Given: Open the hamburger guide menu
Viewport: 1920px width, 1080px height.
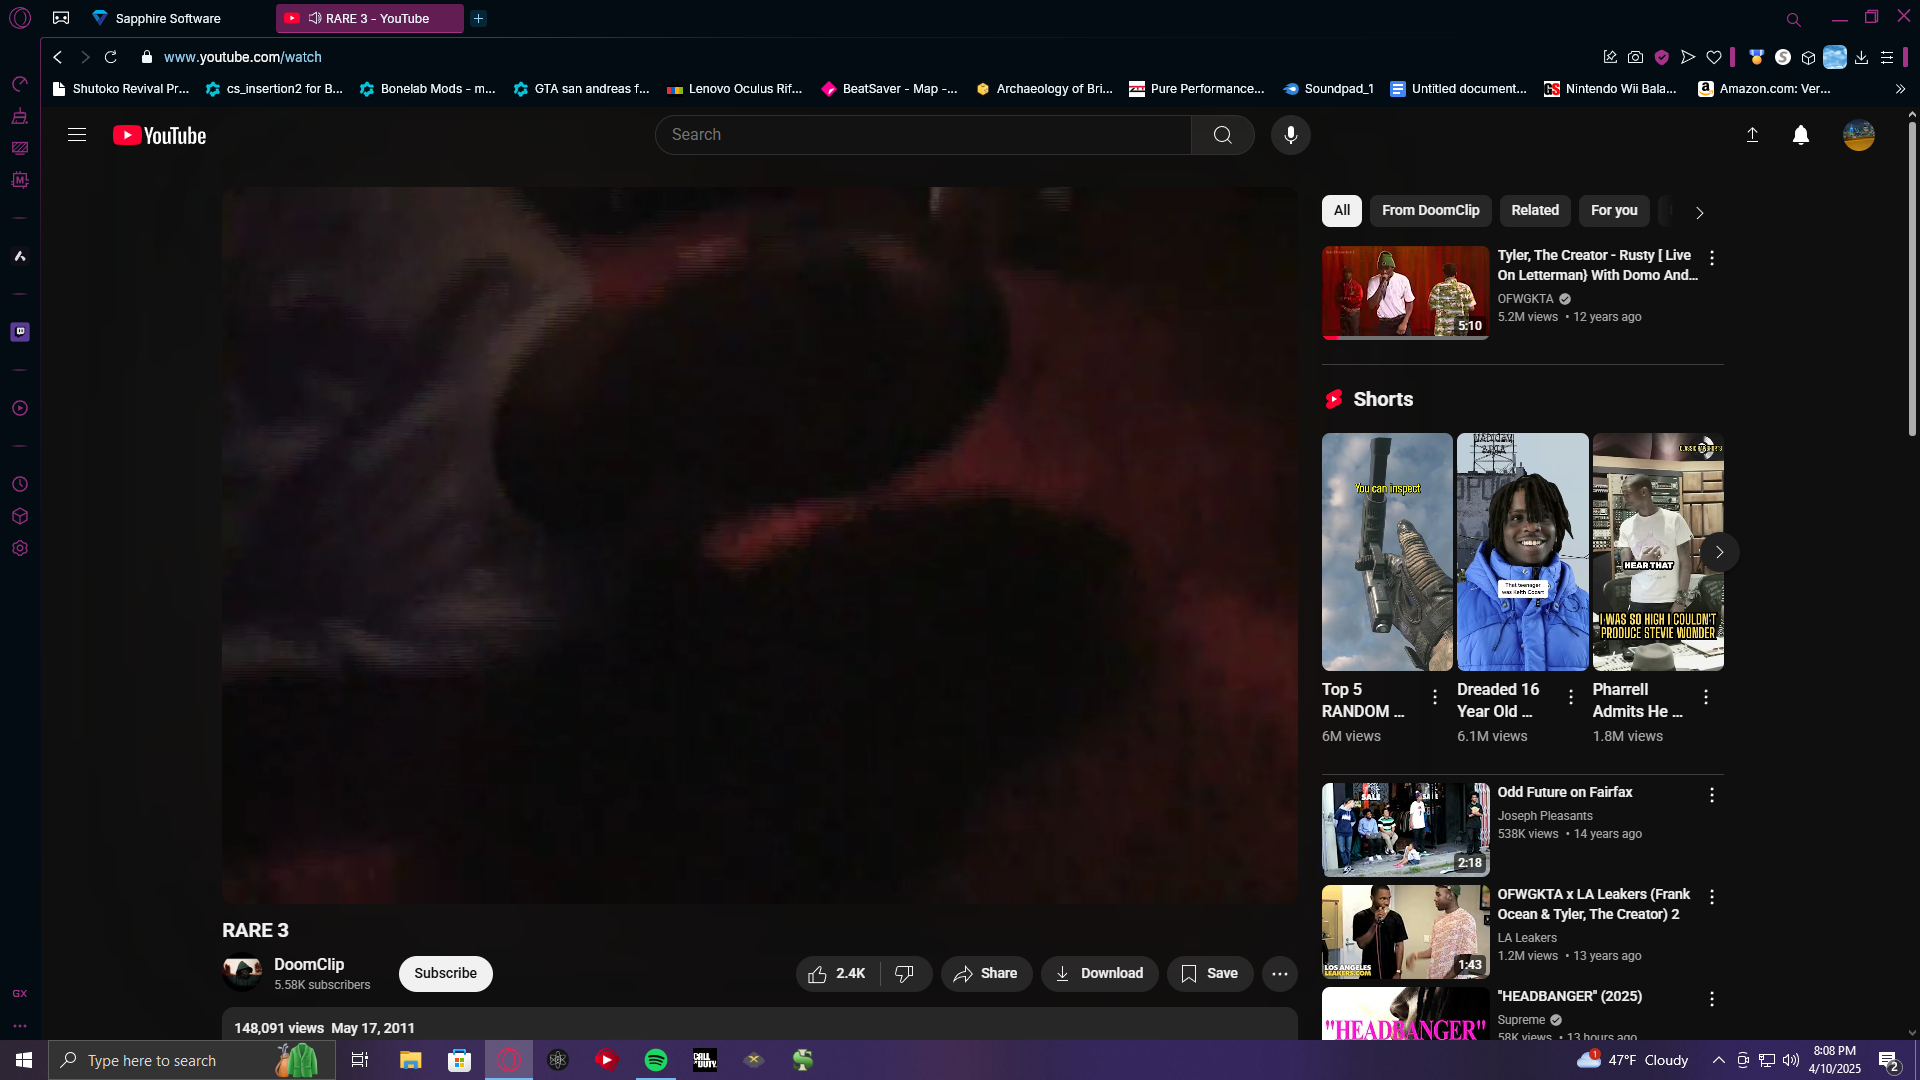Looking at the screenshot, I should [x=77, y=135].
